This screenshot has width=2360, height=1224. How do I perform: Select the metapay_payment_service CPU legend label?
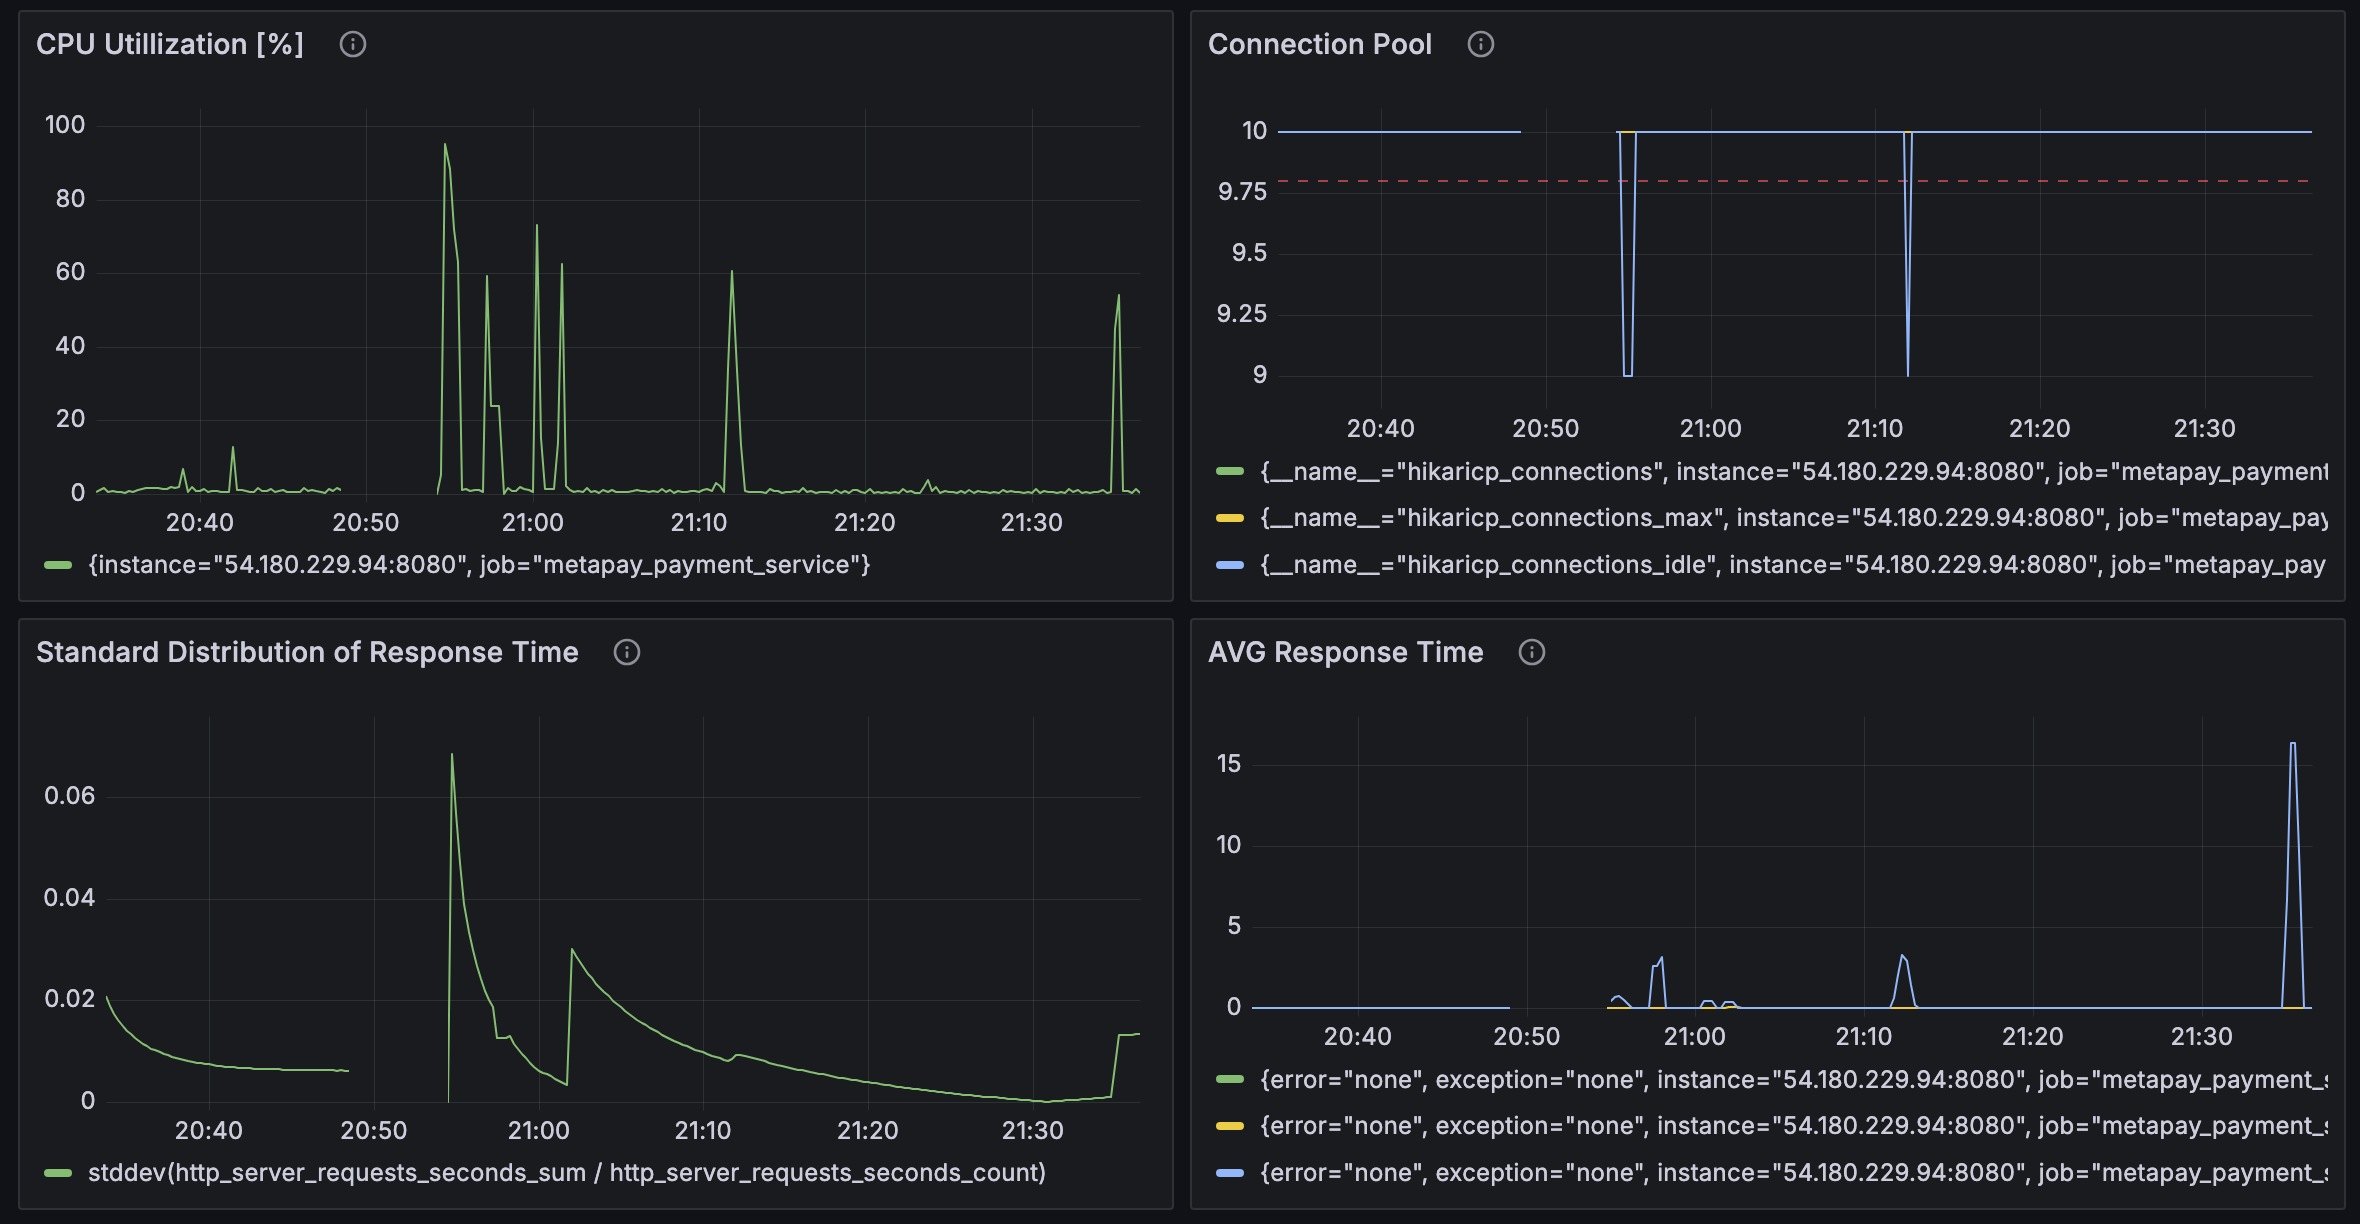(x=479, y=565)
